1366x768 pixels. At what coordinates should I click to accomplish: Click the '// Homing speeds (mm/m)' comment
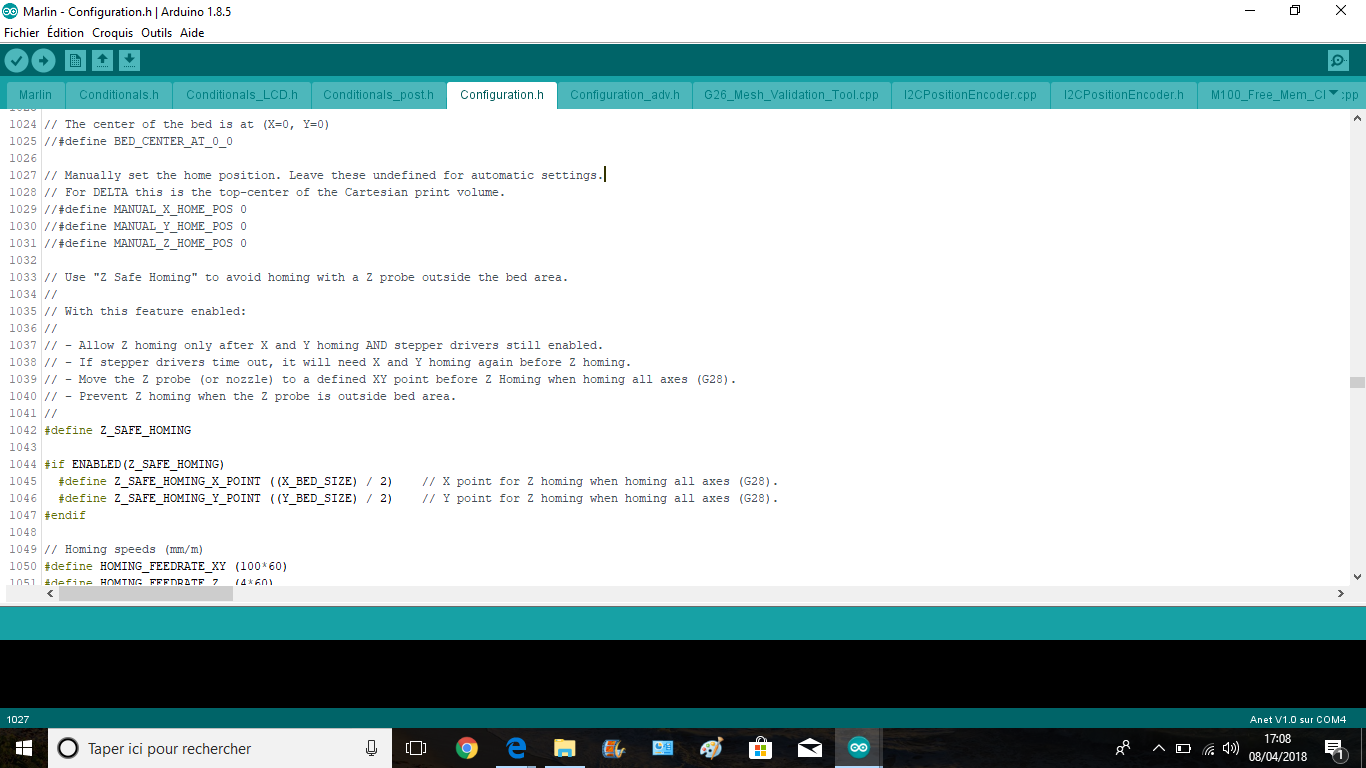[x=124, y=549]
